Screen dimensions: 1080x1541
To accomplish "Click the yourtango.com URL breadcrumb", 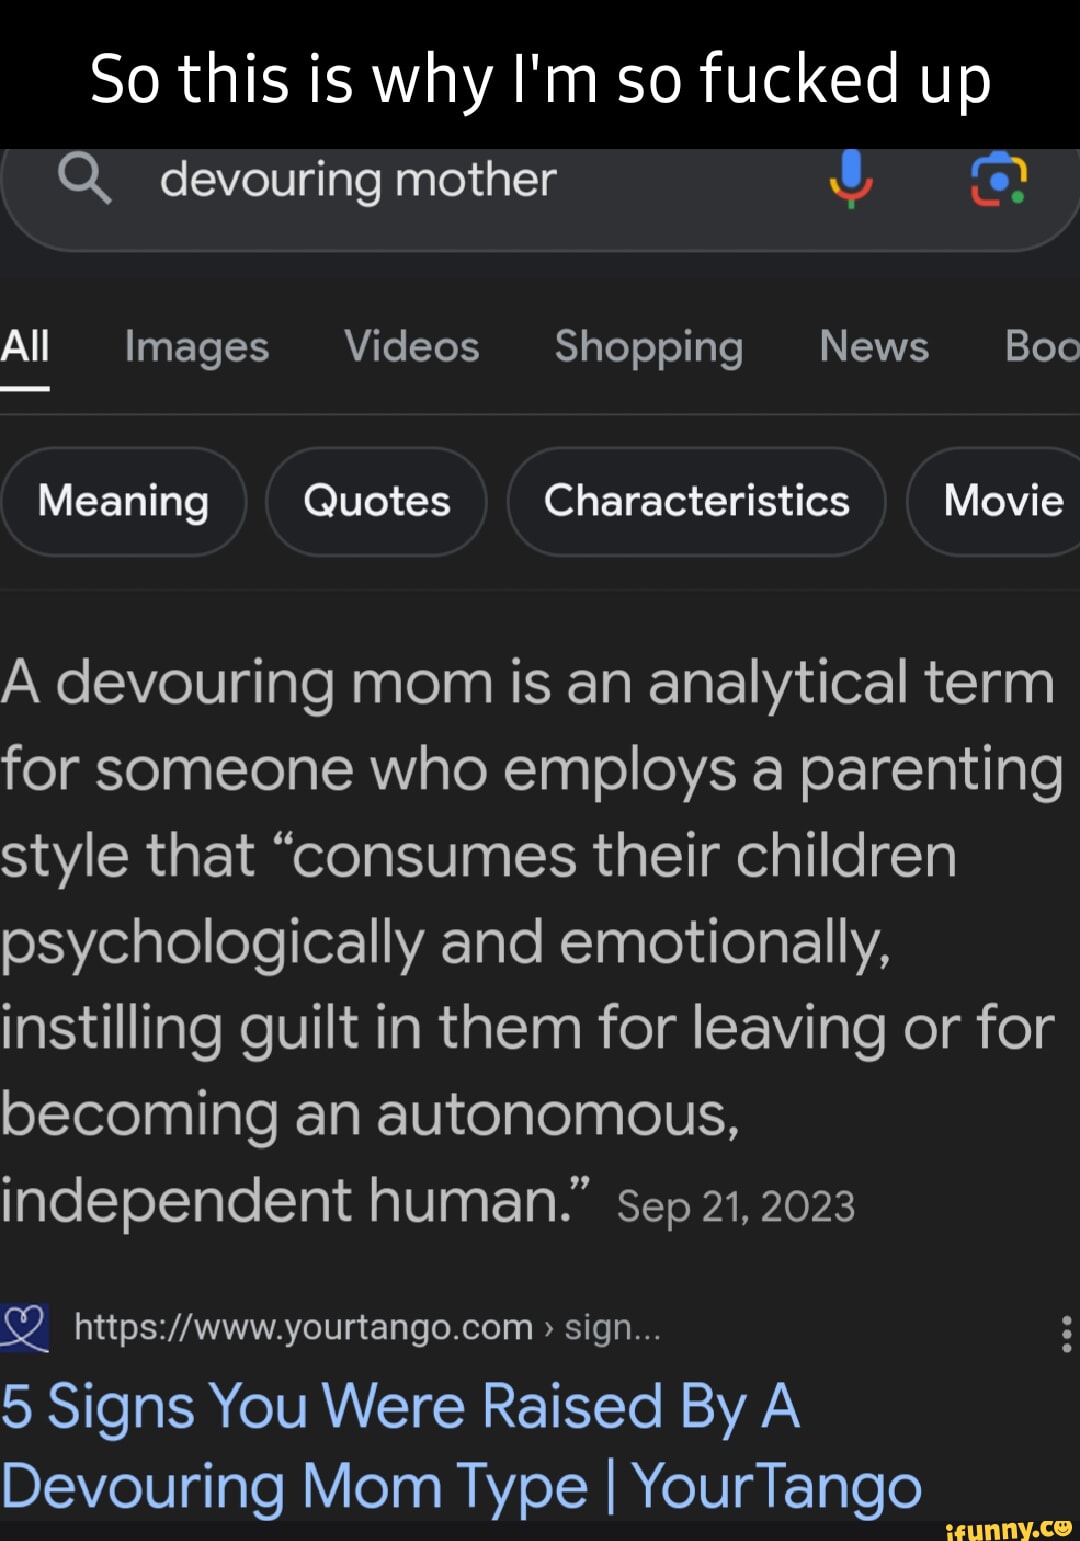I will click(x=367, y=1328).
